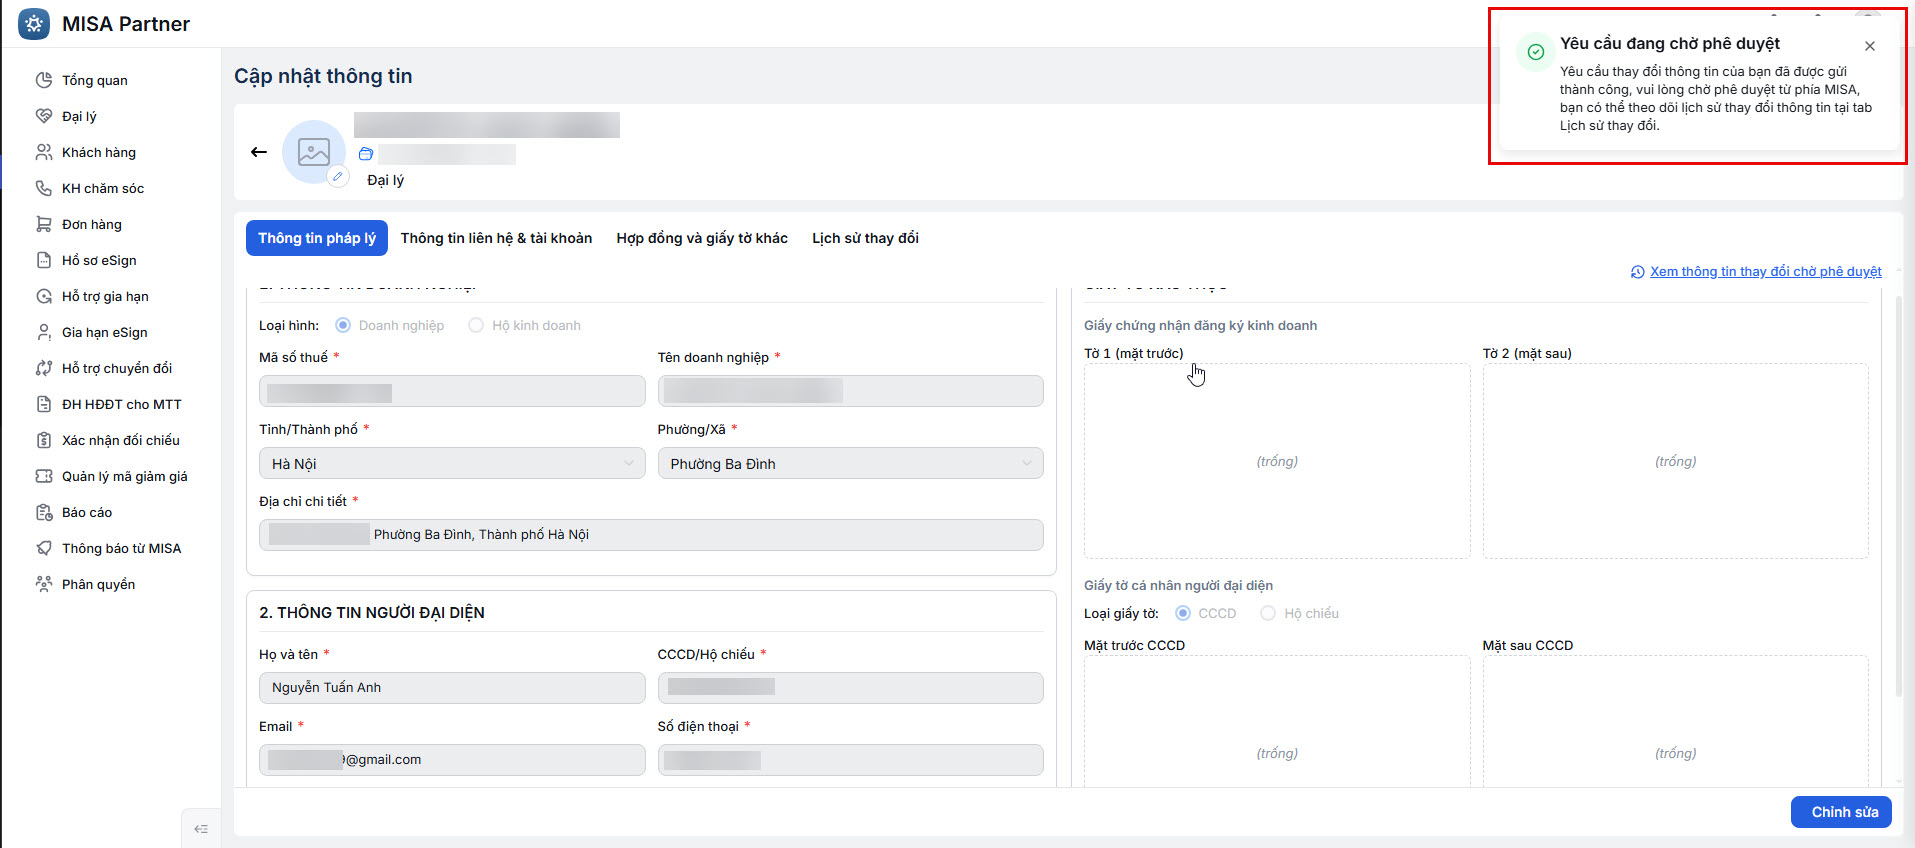Click the Họ và tên input field
1915x848 pixels.
pos(452,687)
